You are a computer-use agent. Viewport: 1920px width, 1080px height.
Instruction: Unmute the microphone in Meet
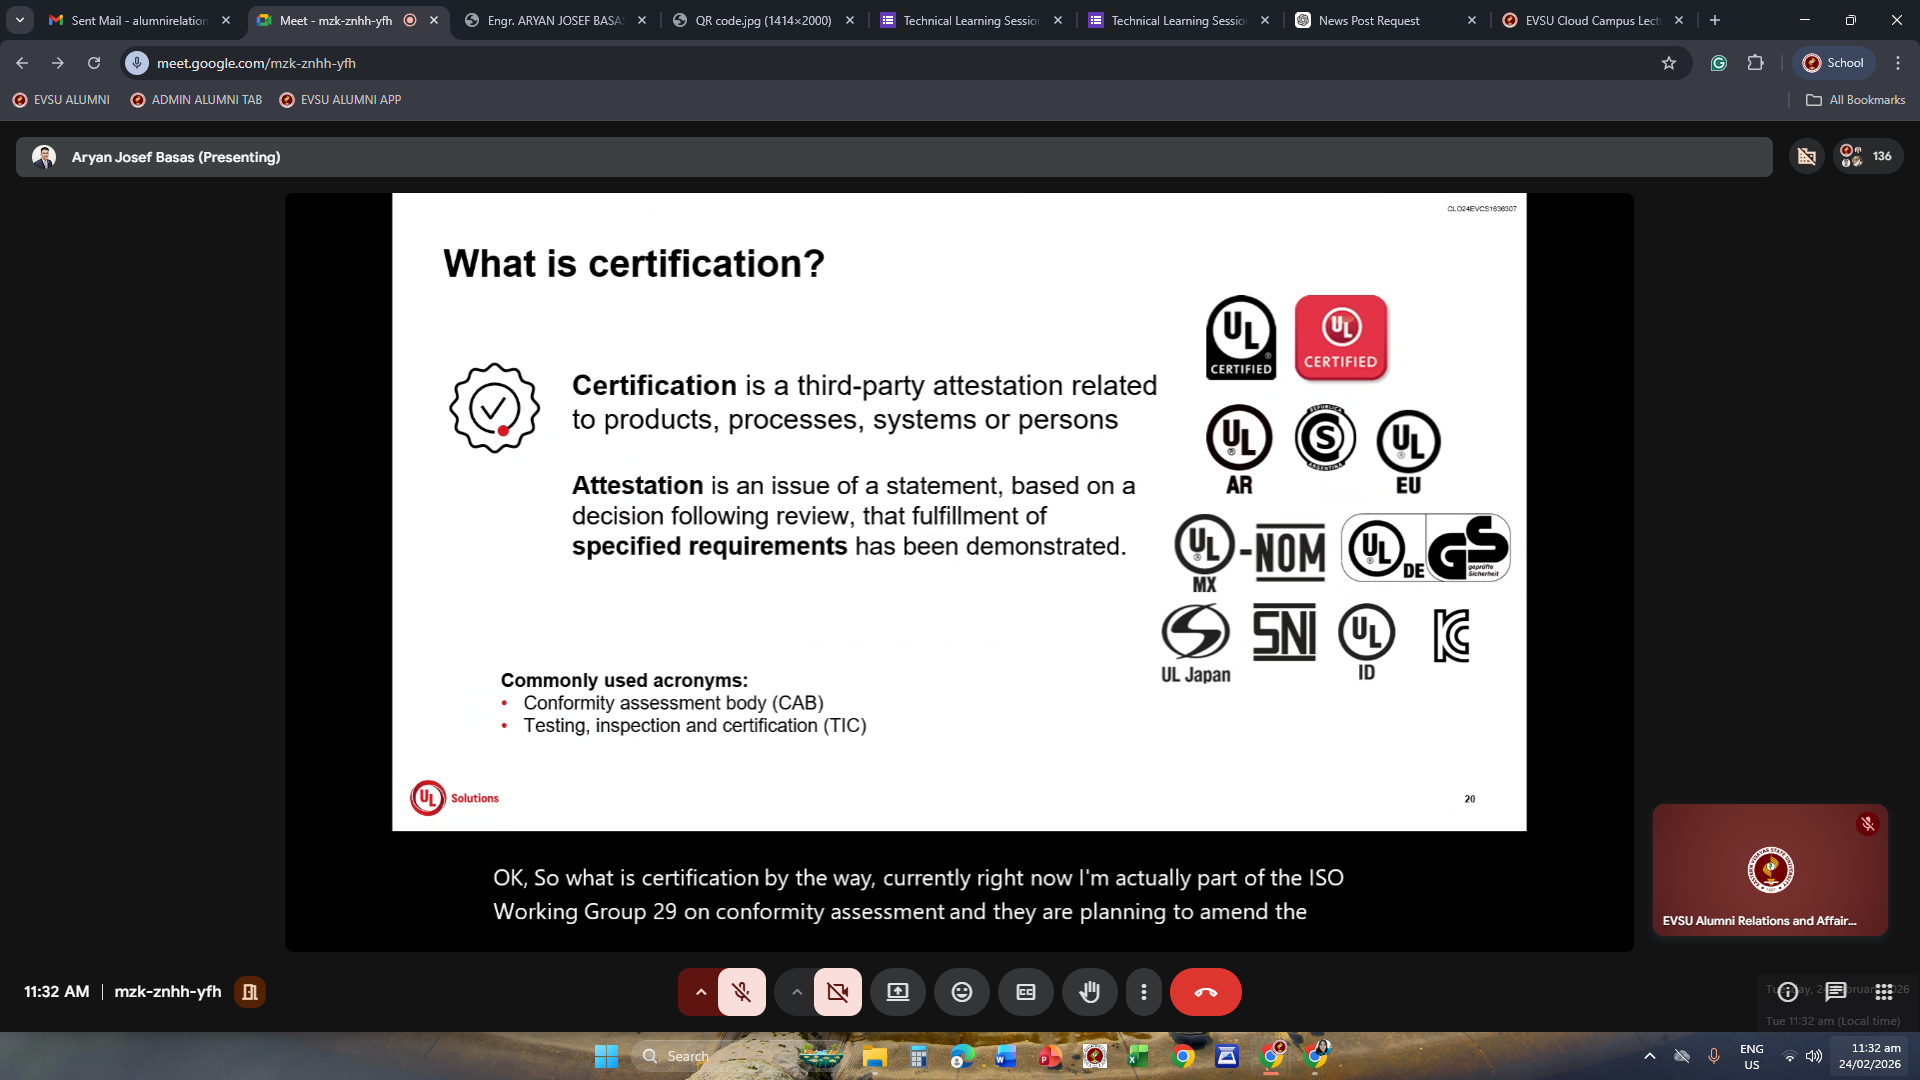click(x=741, y=992)
